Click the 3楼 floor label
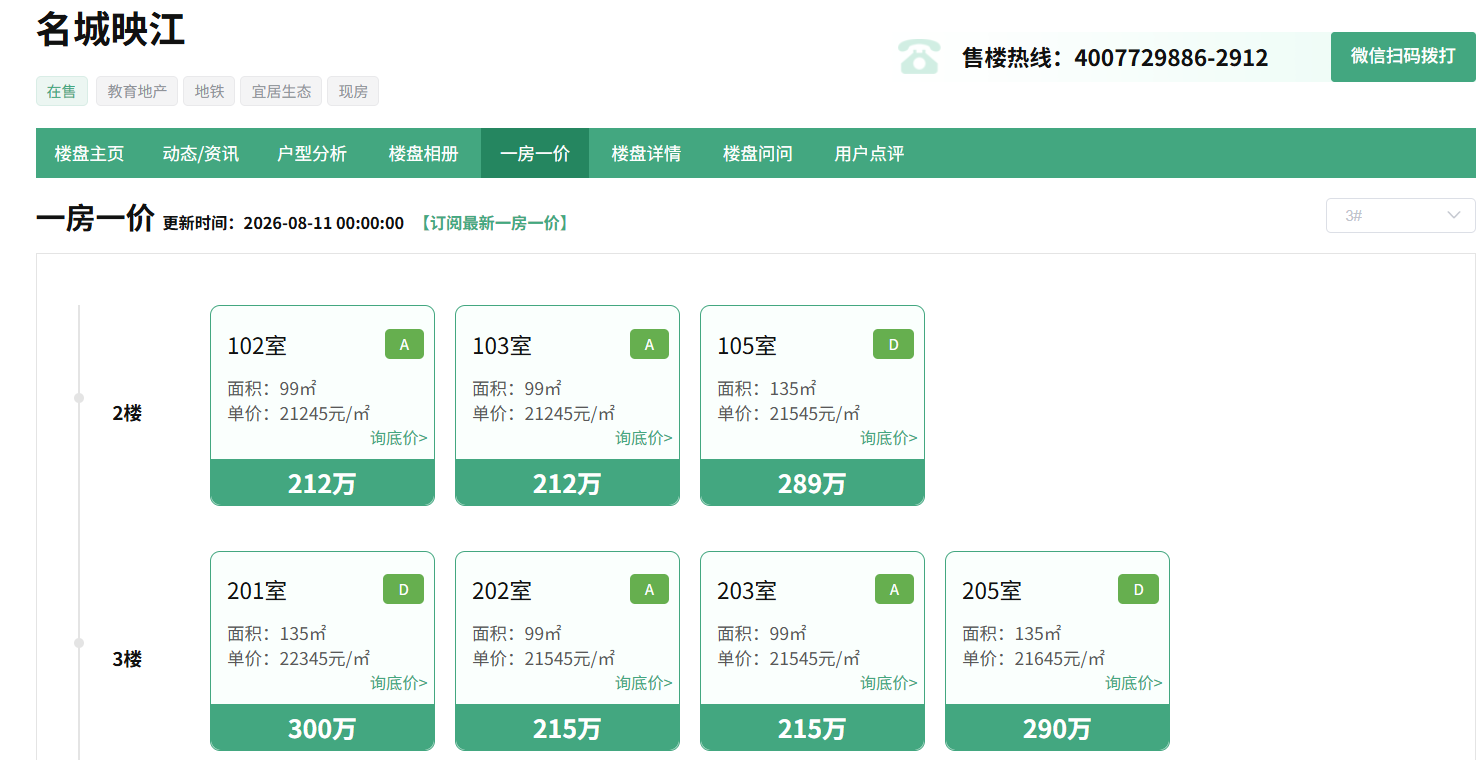The width and height of the screenshot is (1480, 760). (x=127, y=659)
